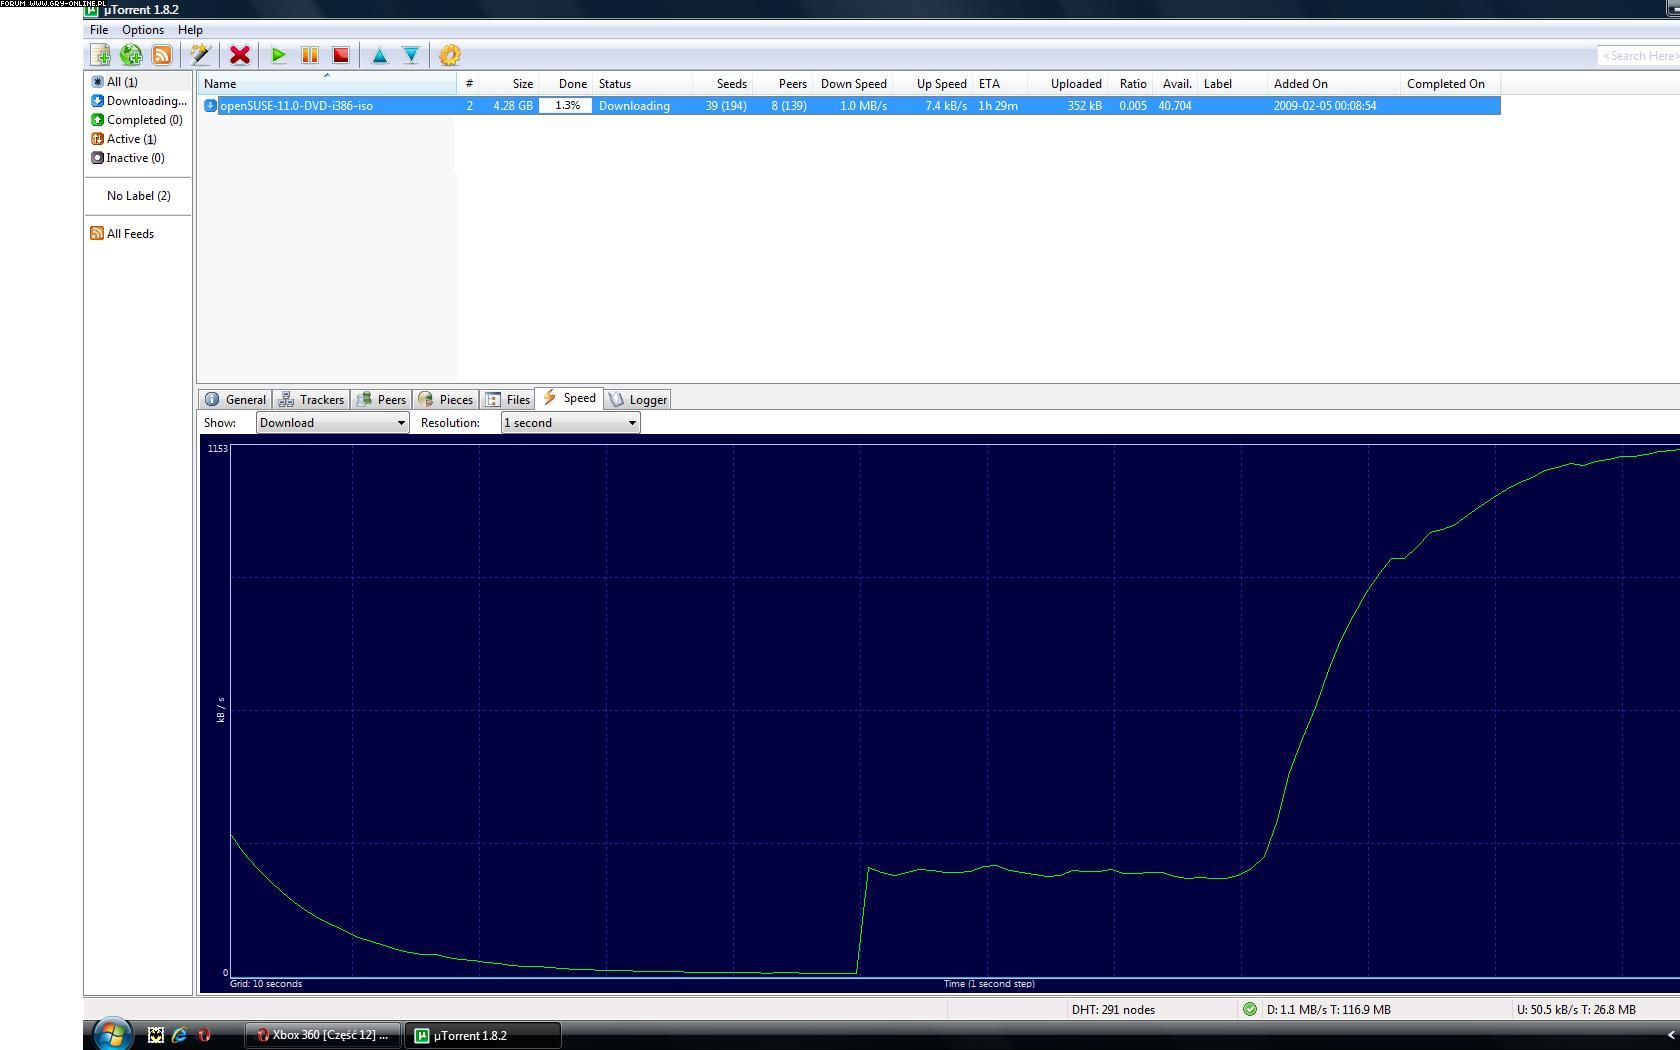Open the Options menu

tap(143, 30)
